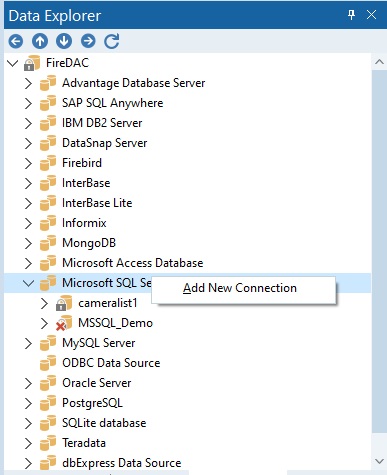Pin the Data Explorer panel
The width and height of the screenshot is (387, 475).
(351, 15)
